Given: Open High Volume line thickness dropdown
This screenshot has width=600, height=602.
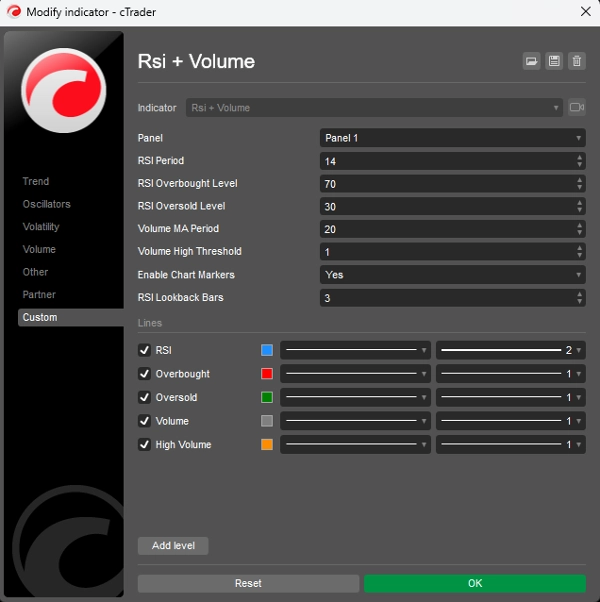Looking at the screenshot, I should (x=511, y=445).
